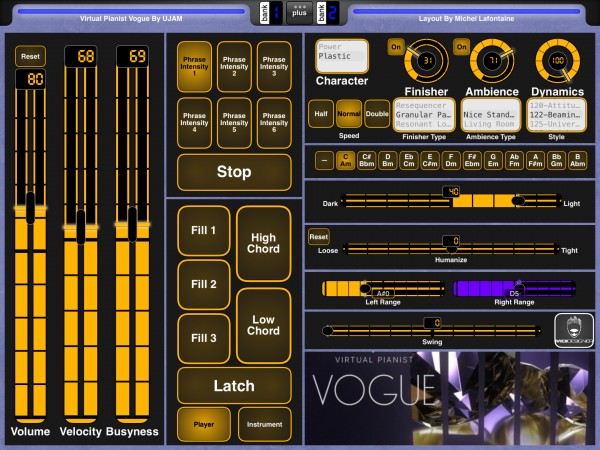Select the dash (no key) button

coord(324,160)
